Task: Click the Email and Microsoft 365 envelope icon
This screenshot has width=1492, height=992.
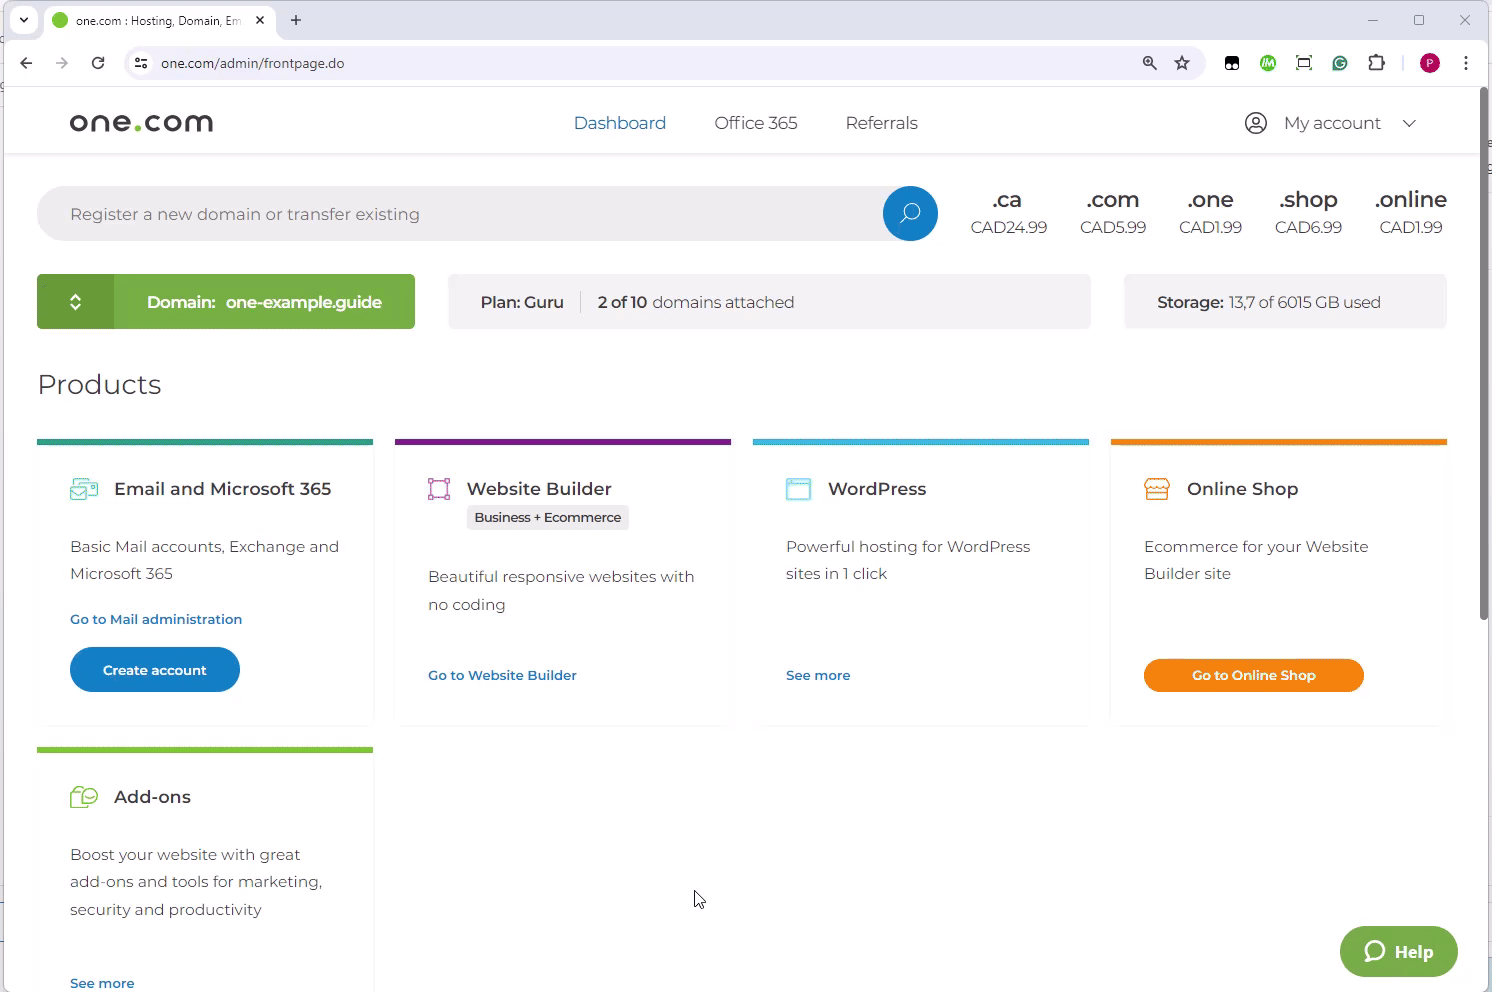Action: 84,489
